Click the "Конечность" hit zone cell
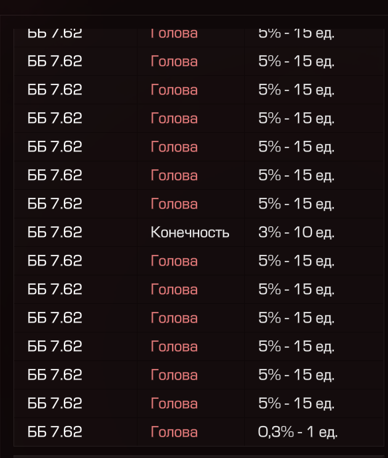The height and width of the screenshot is (458, 388). (x=190, y=232)
